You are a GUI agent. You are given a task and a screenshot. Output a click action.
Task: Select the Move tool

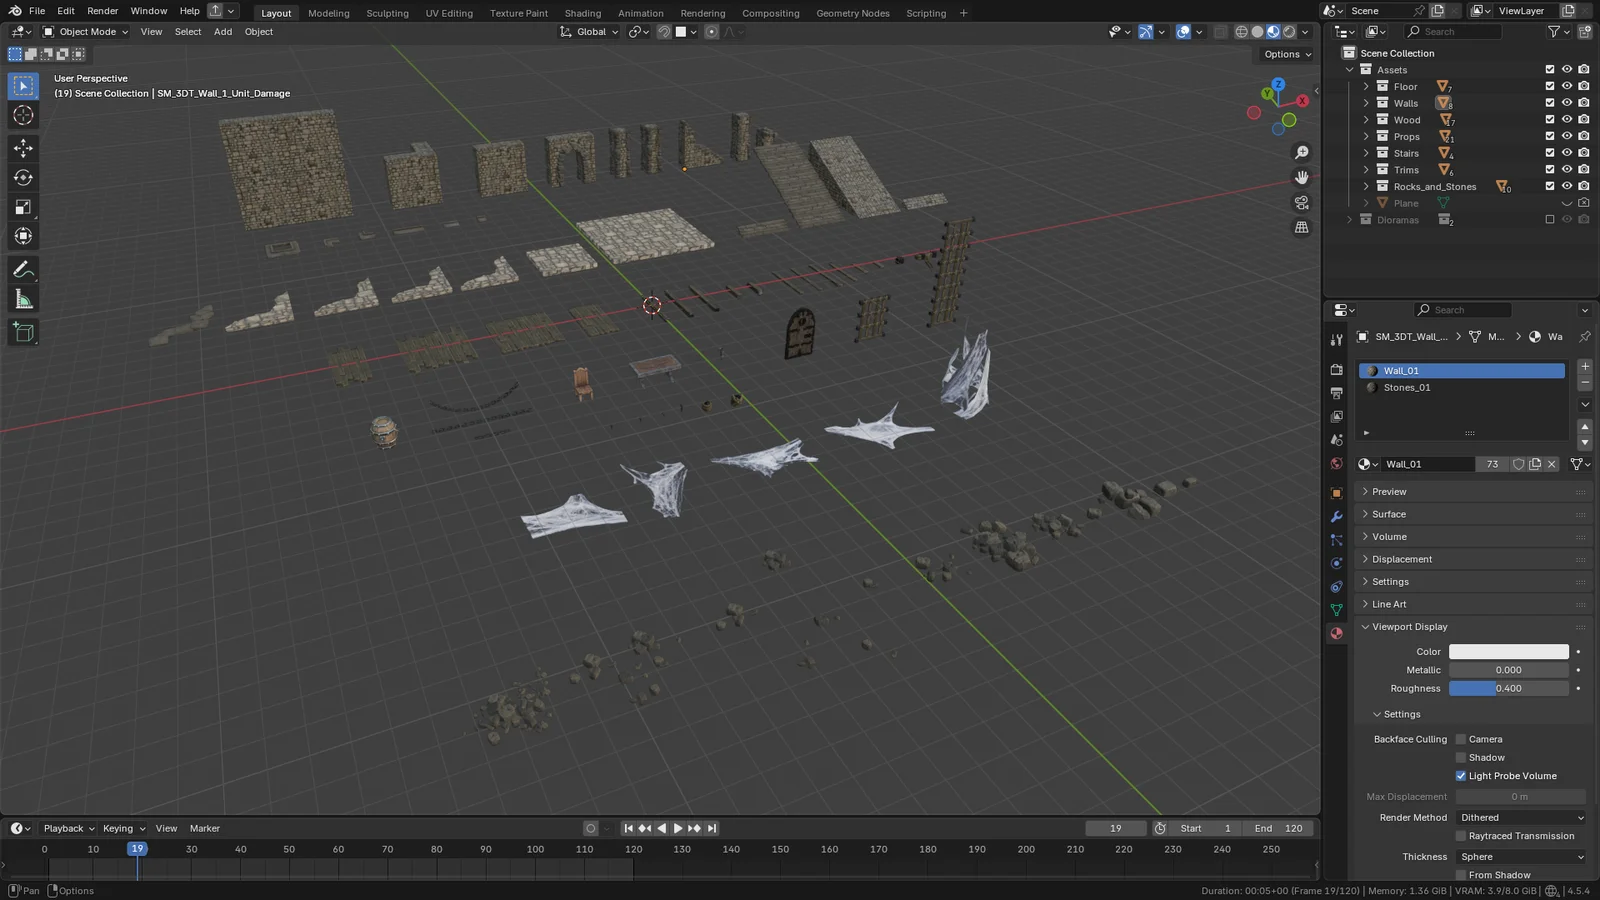23,148
